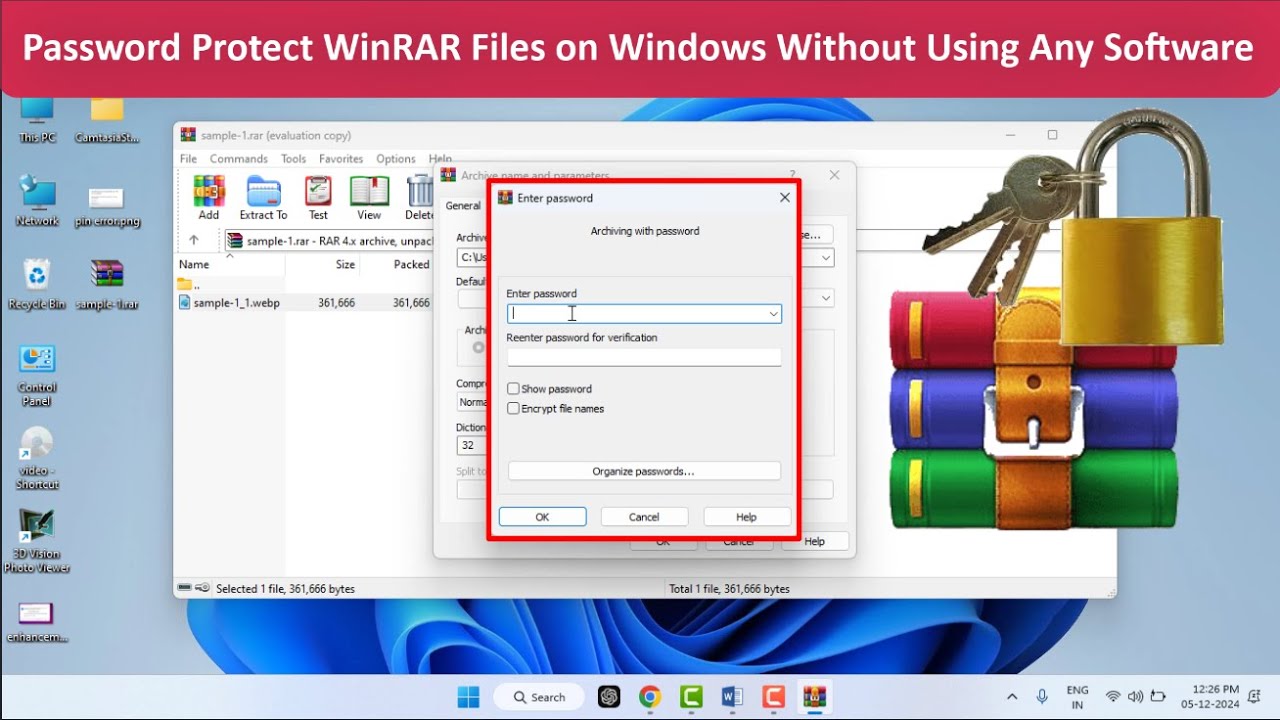Screen dimensions: 1280x720
Task: Click the Extract To toolbar icon
Action: 263,198
